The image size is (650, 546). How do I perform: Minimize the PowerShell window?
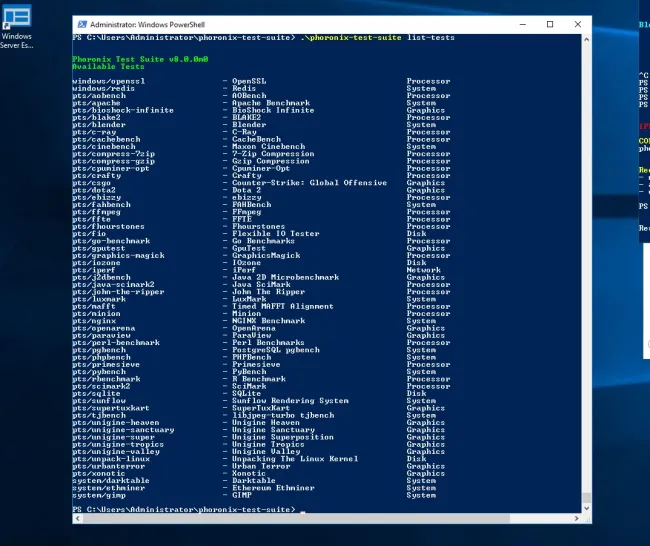(523, 24)
